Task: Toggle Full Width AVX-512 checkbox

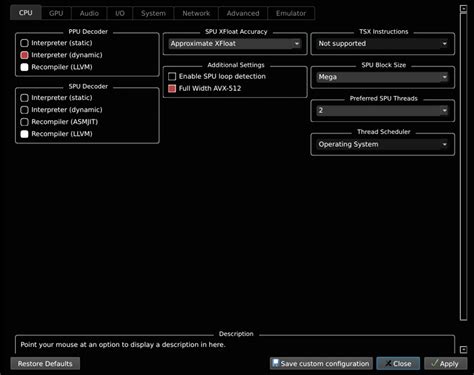Action: [204, 88]
